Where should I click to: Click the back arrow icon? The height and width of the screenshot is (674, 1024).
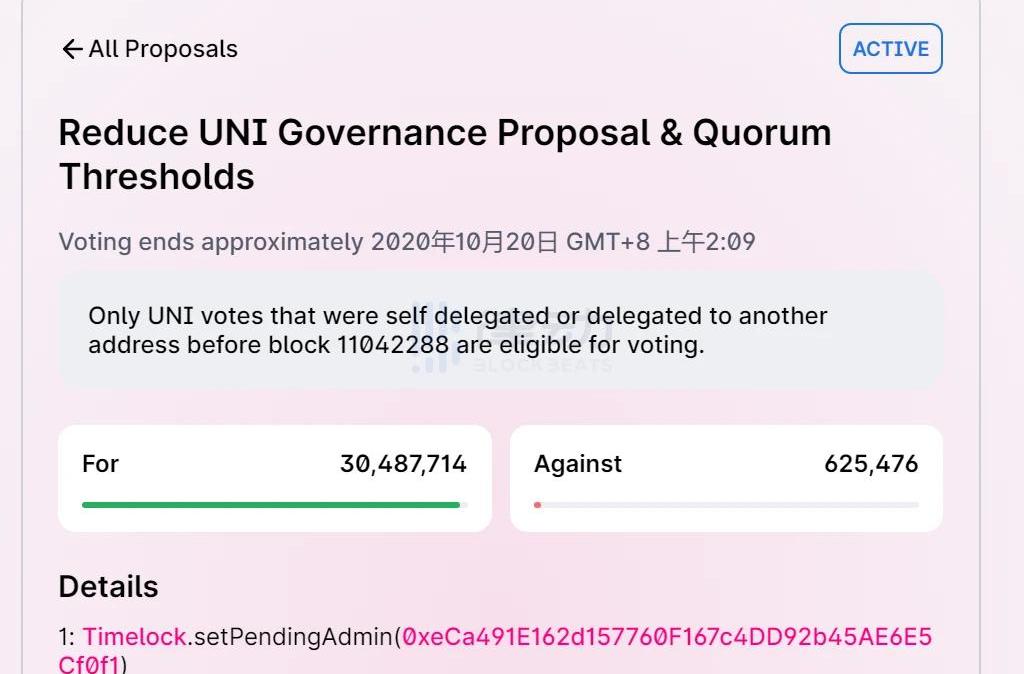pos(71,49)
